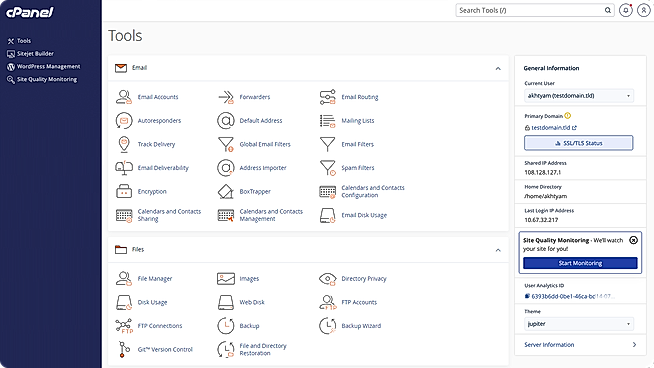Open the Track Delivery icon
The image size is (654, 368).
124,144
